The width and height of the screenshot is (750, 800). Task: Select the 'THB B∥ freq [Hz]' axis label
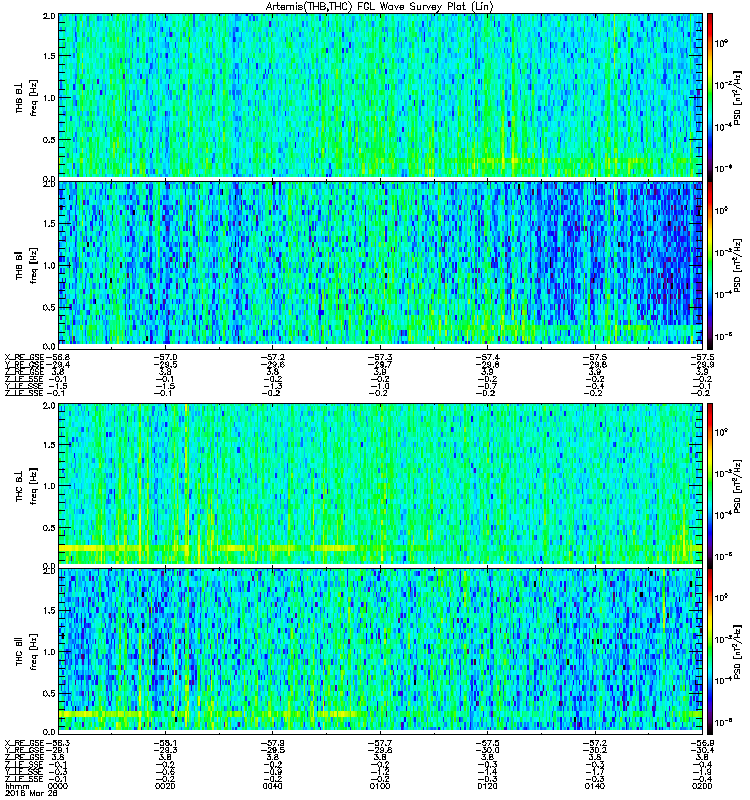coord(27,265)
